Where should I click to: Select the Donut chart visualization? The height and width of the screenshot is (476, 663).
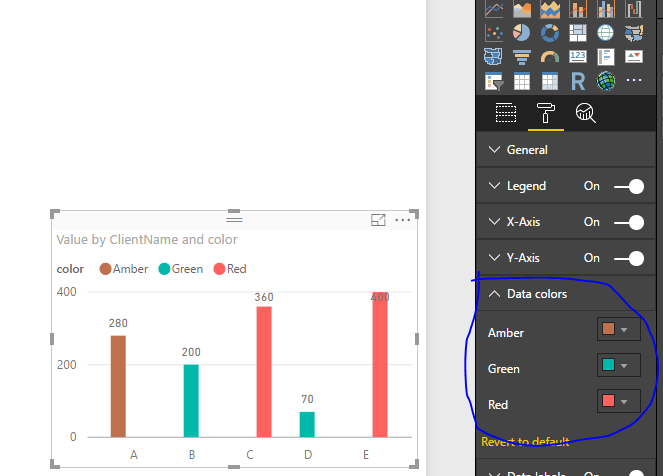pos(550,33)
